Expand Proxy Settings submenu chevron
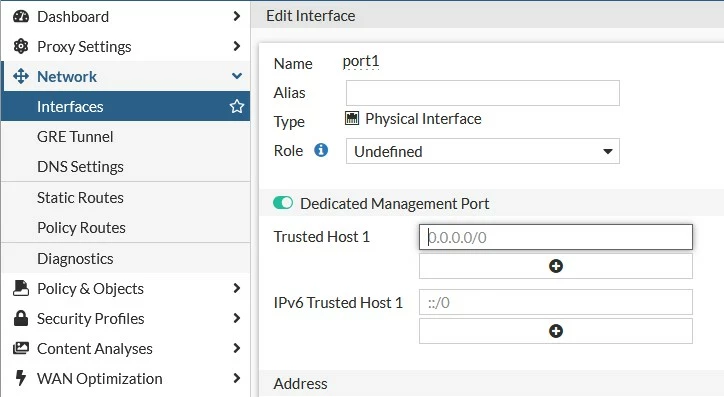This screenshot has height=397, width=724. click(237, 46)
